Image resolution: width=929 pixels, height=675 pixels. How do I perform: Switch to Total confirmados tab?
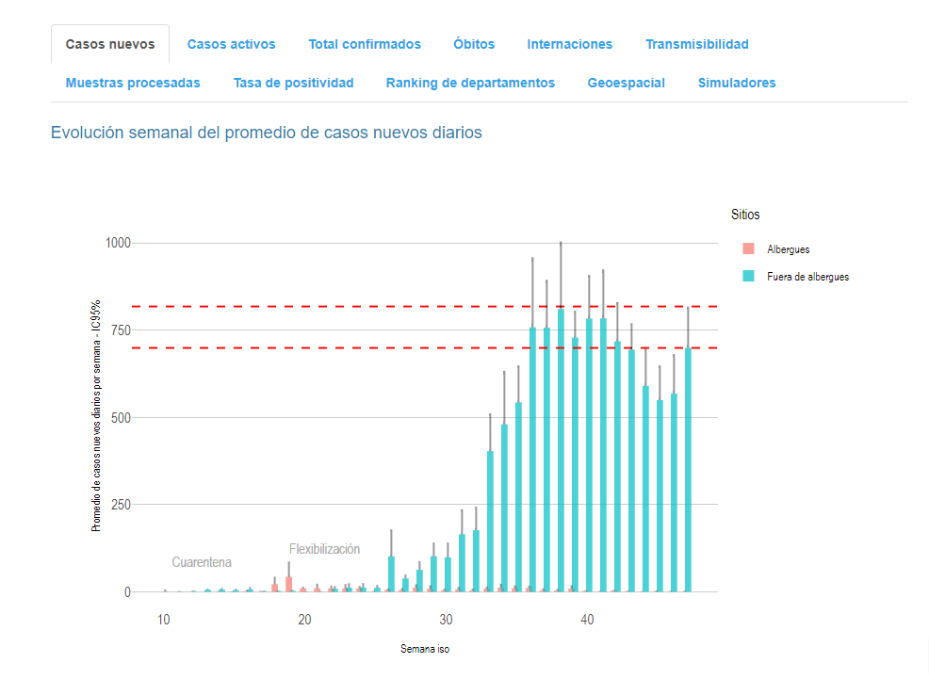pos(364,44)
